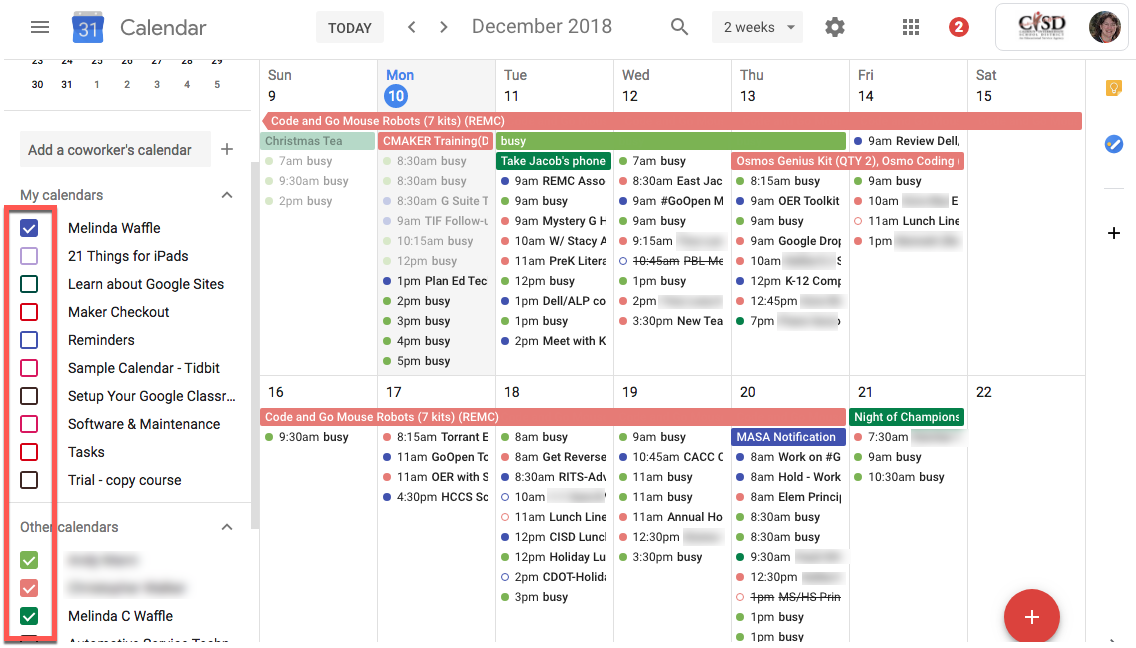Screen dimensions: 1136x648
Task: Uncheck the Melinda Waffle calendar
Action: (29, 228)
